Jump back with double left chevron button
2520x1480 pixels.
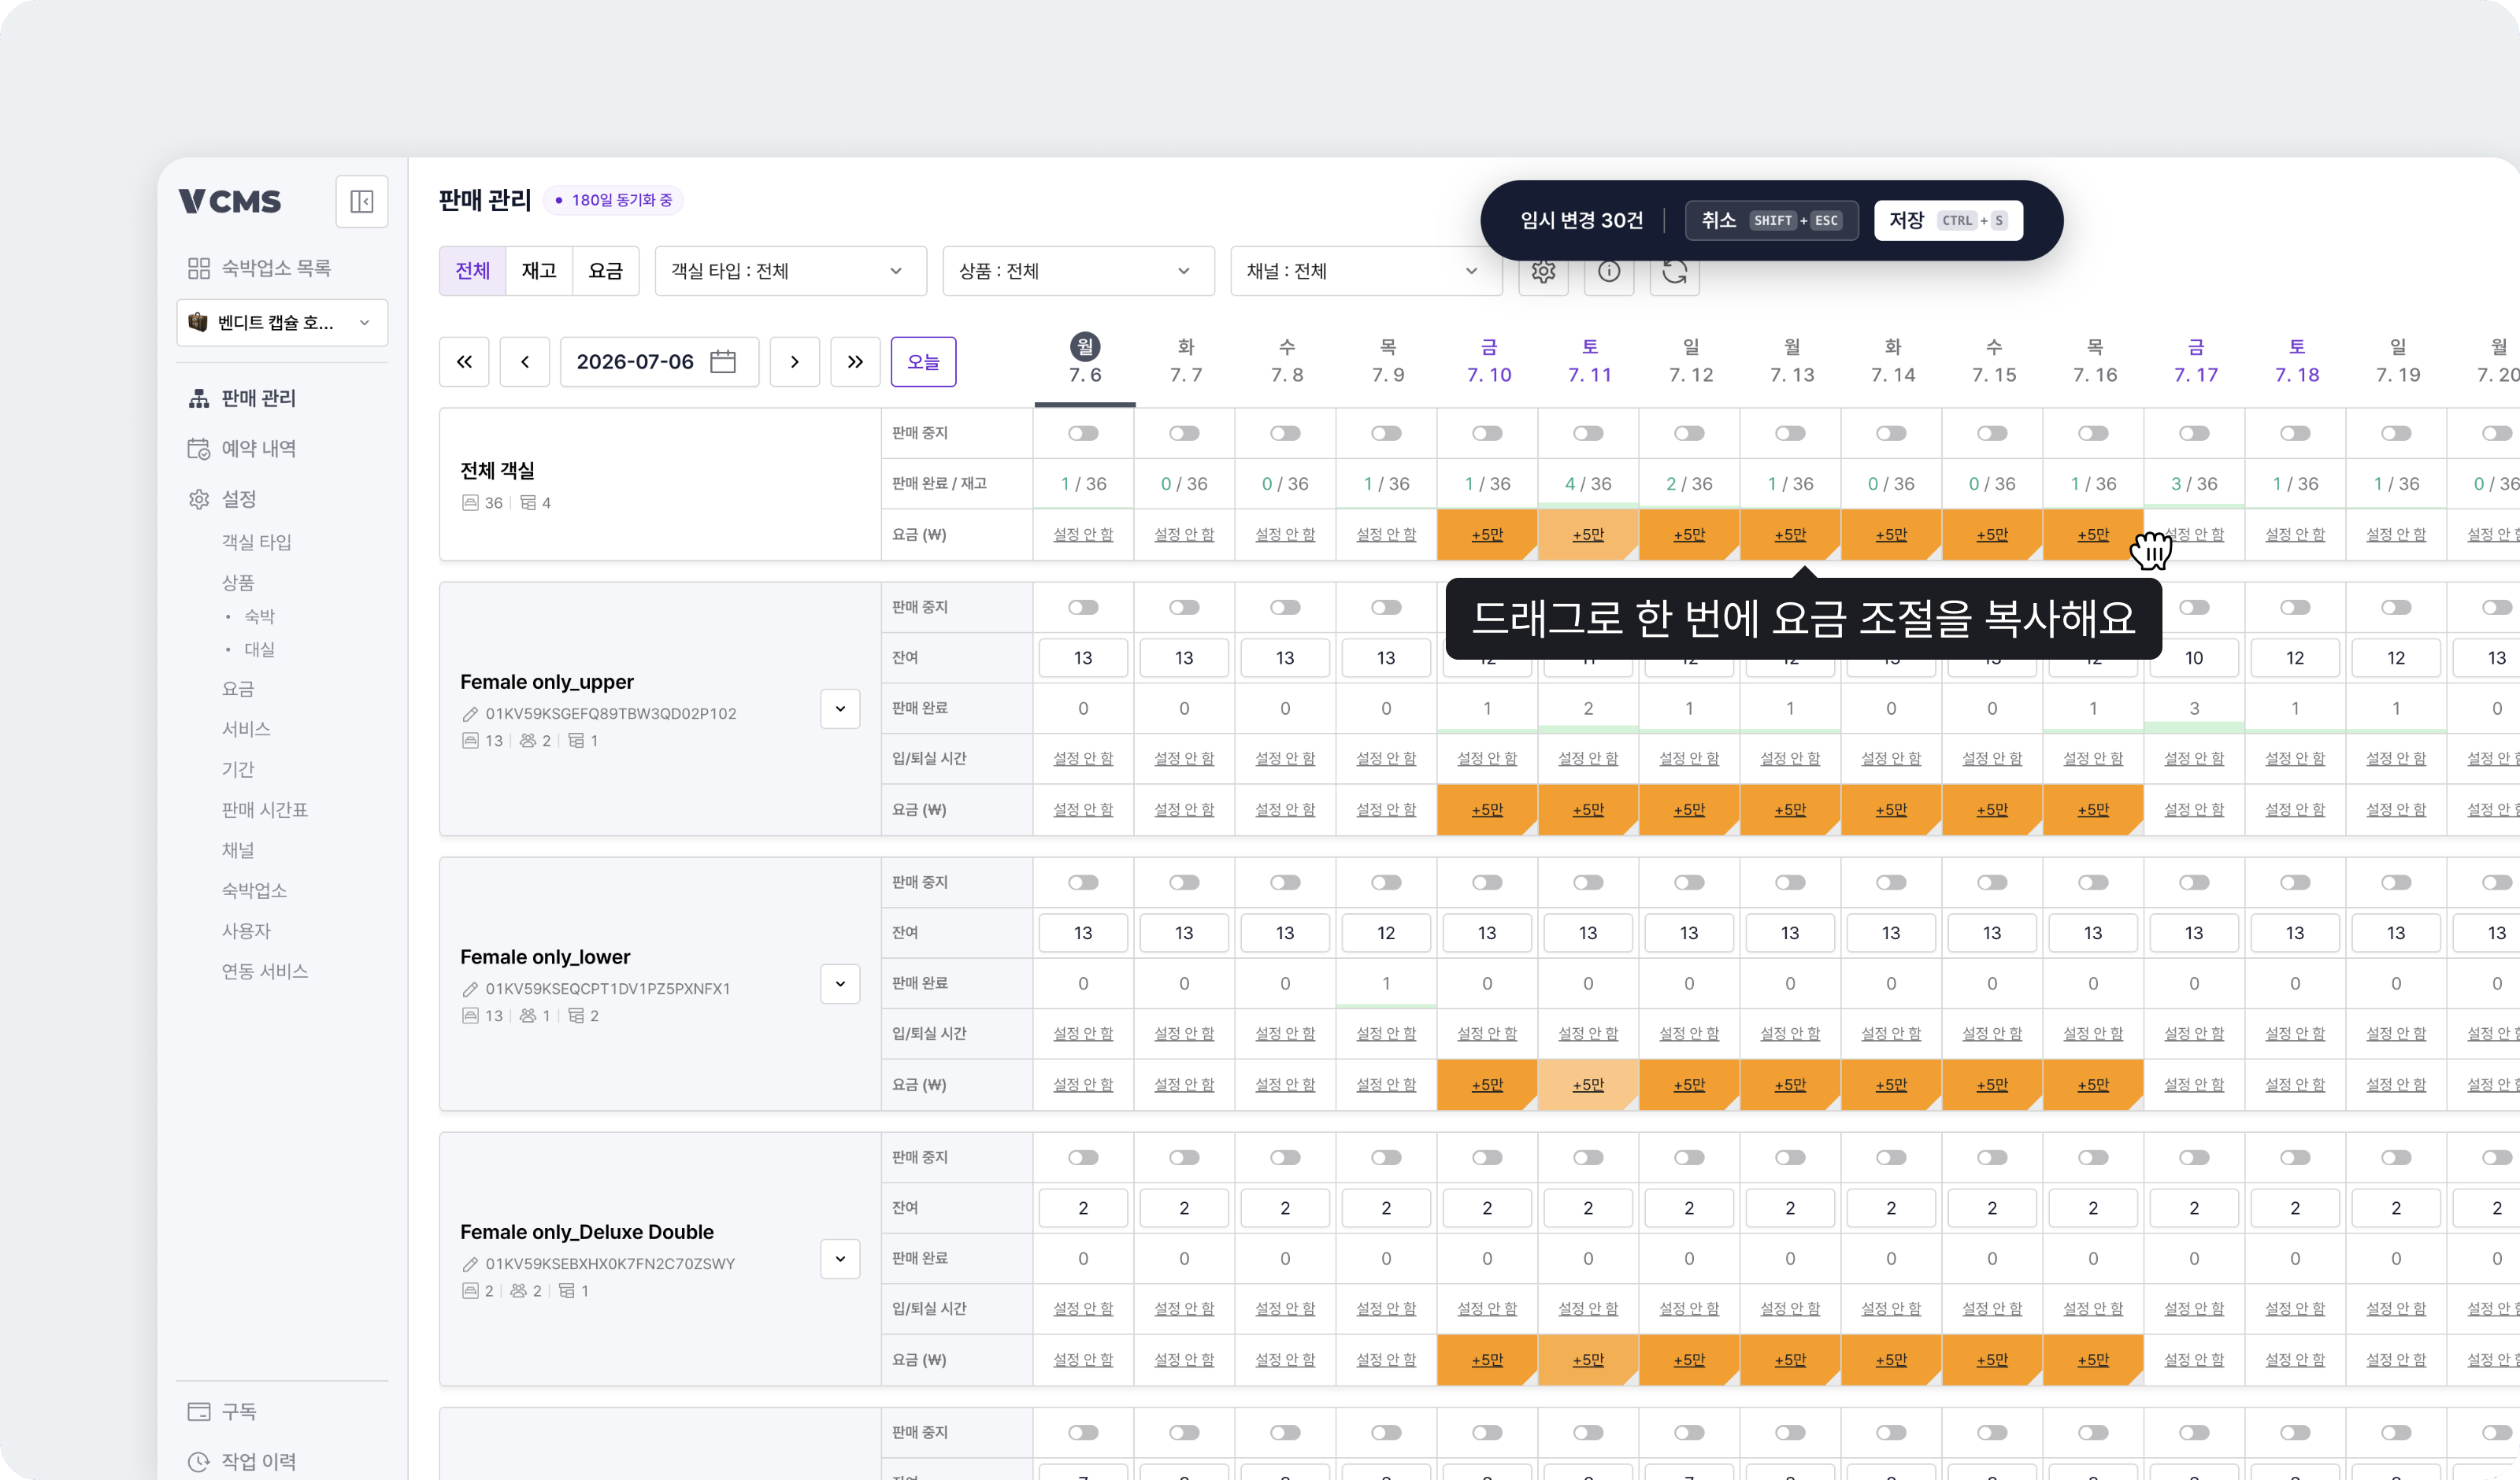pyautogui.click(x=464, y=361)
